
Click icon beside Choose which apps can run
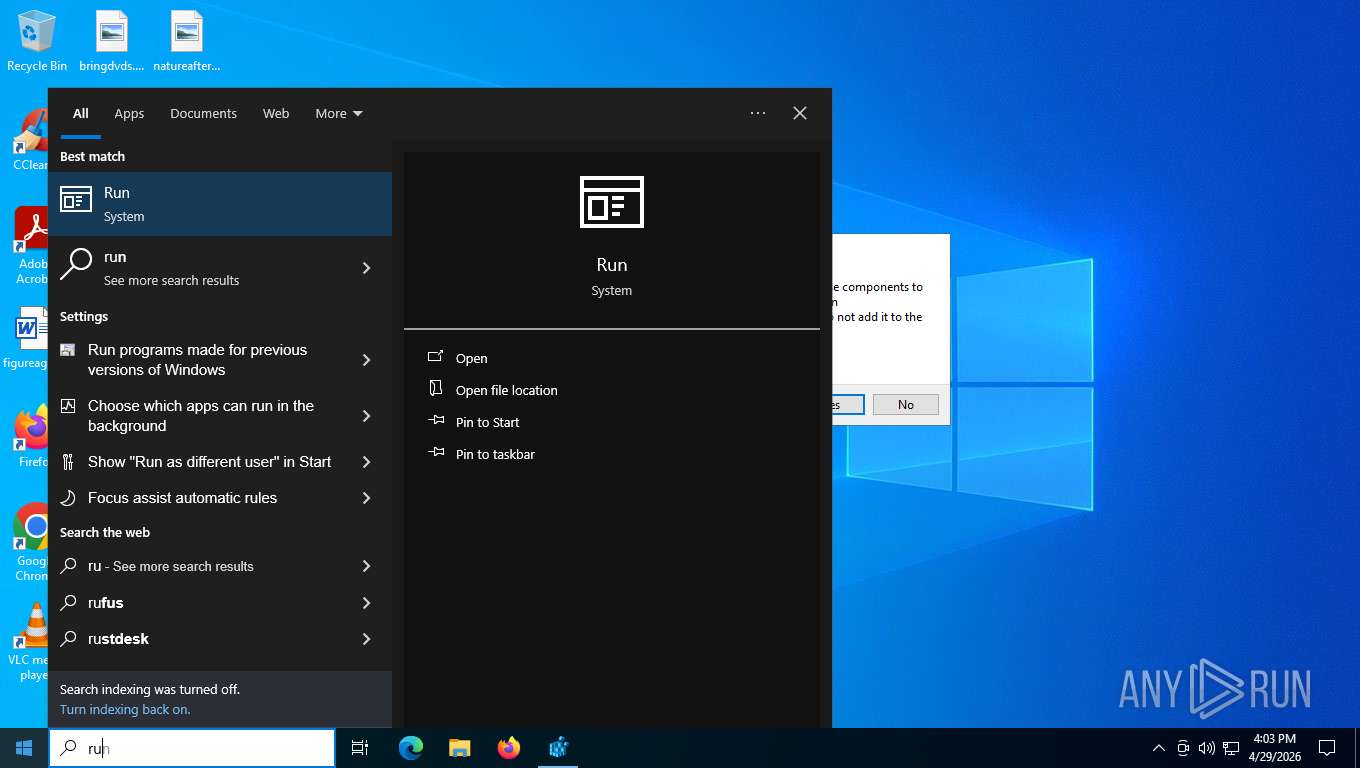[68, 406]
